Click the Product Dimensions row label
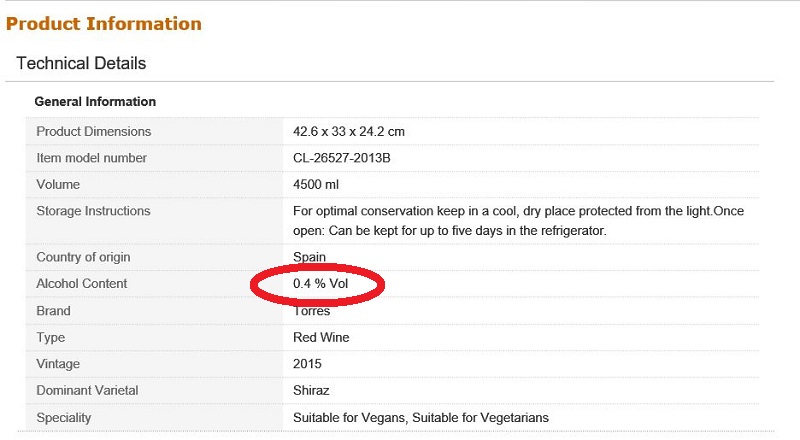The width and height of the screenshot is (800, 440). click(x=94, y=131)
